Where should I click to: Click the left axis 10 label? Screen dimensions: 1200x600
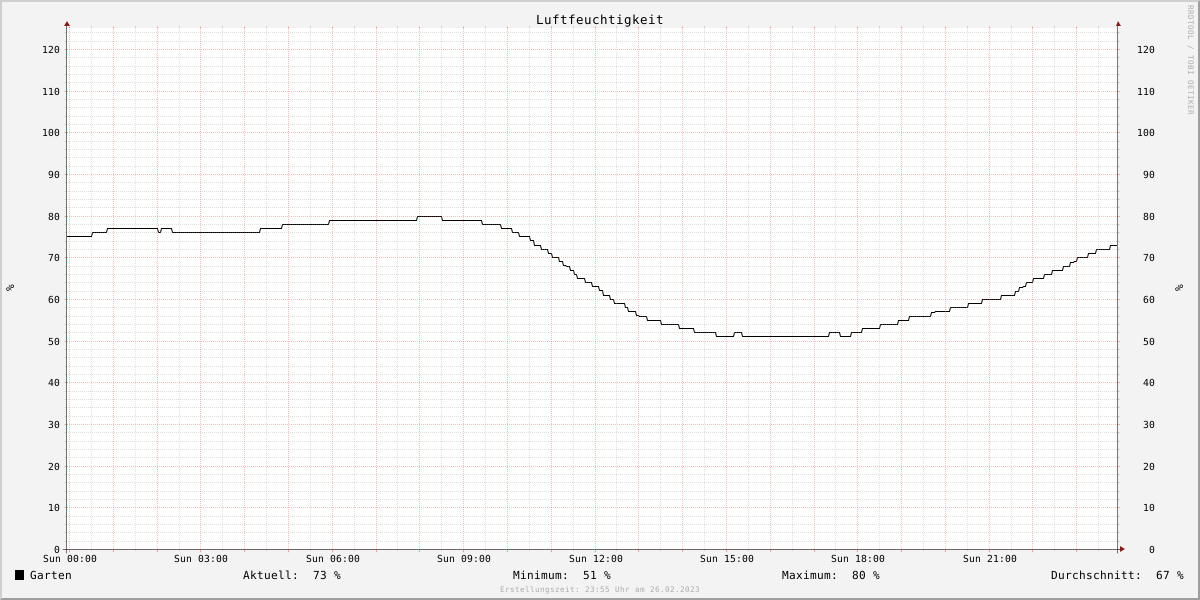coord(54,508)
